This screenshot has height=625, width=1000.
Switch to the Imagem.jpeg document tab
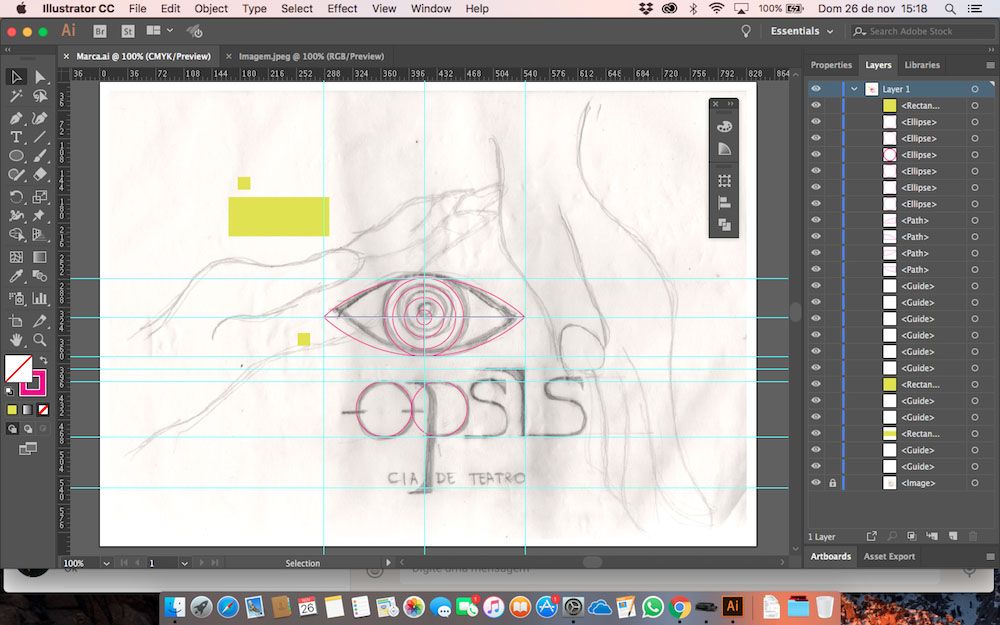(311, 57)
